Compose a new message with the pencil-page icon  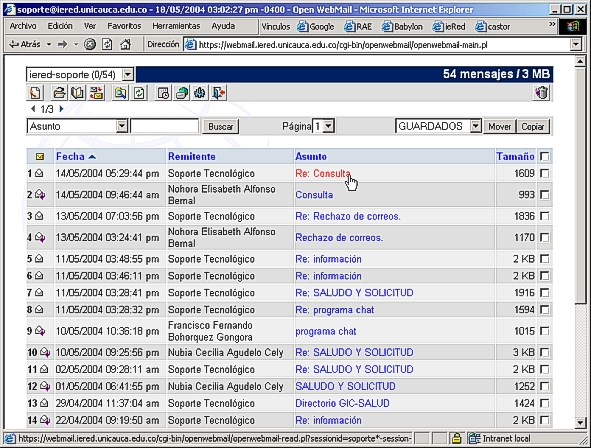[x=35, y=93]
